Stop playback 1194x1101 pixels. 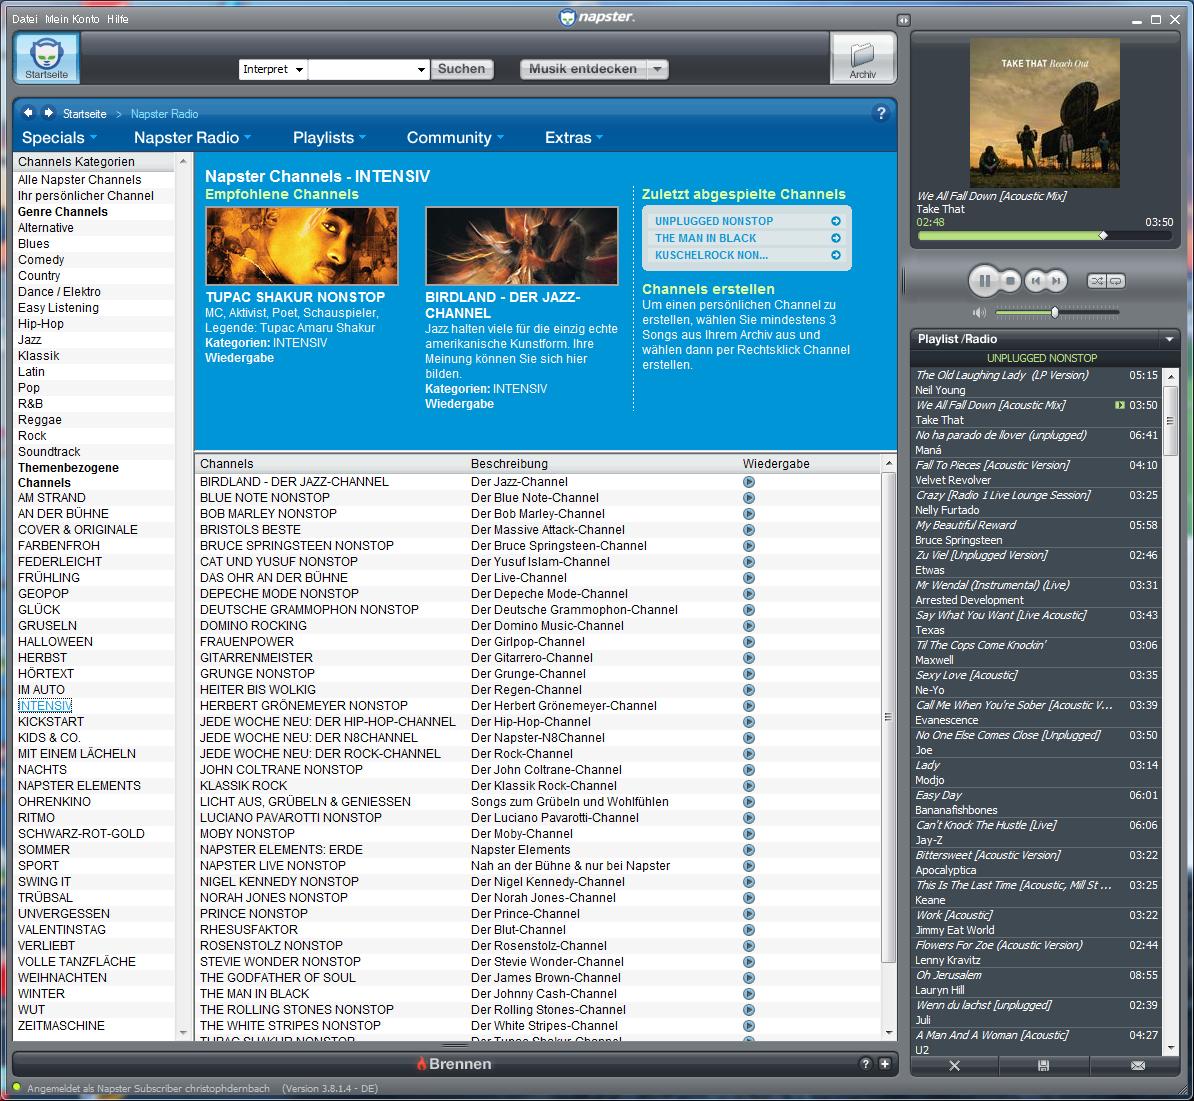pos(1010,281)
